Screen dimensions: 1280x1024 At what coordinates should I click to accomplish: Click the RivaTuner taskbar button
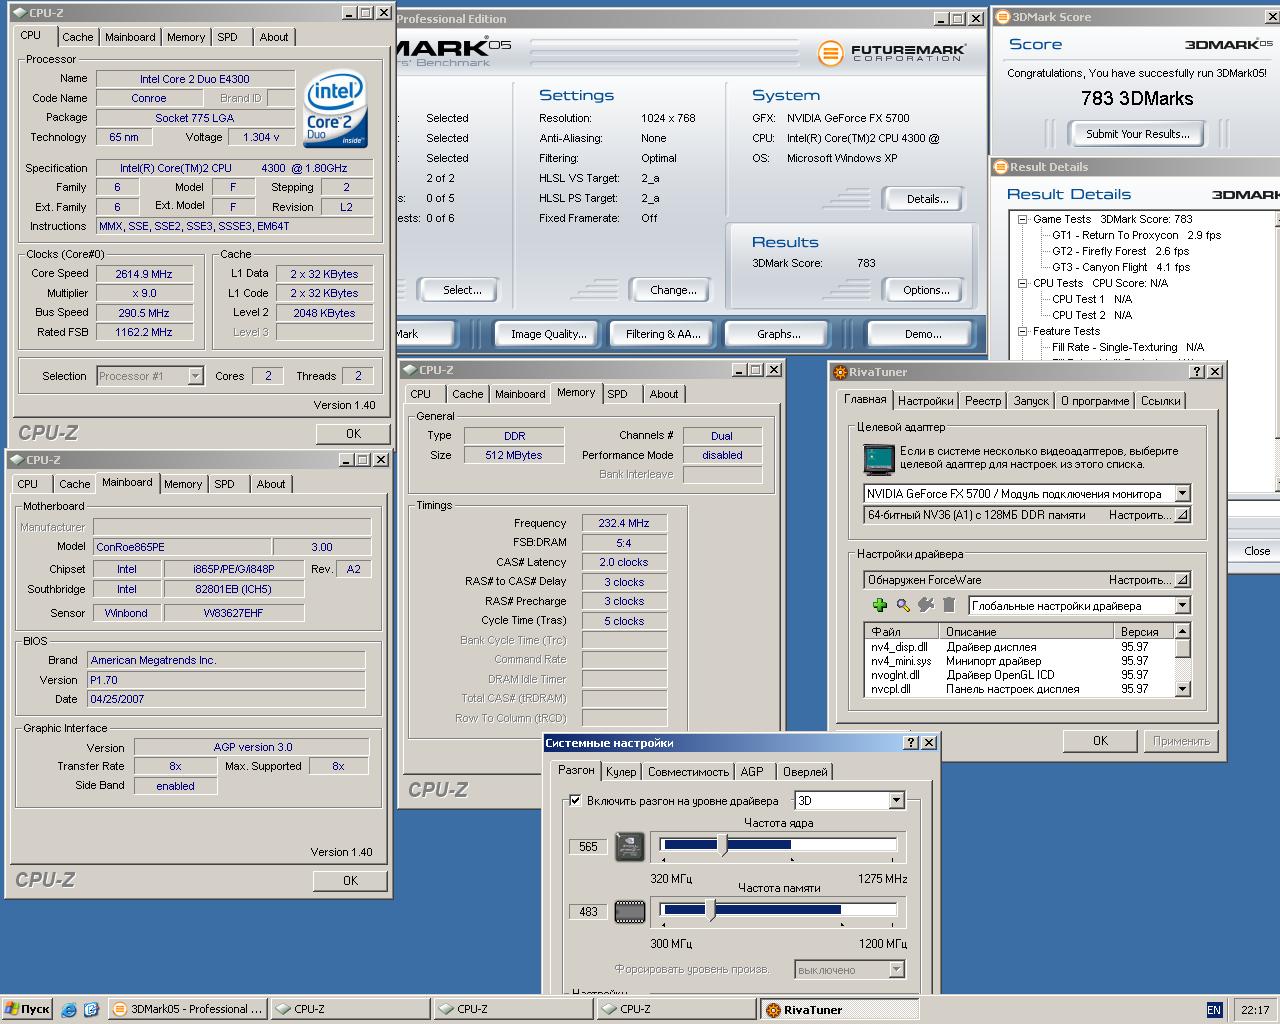(x=838, y=1009)
